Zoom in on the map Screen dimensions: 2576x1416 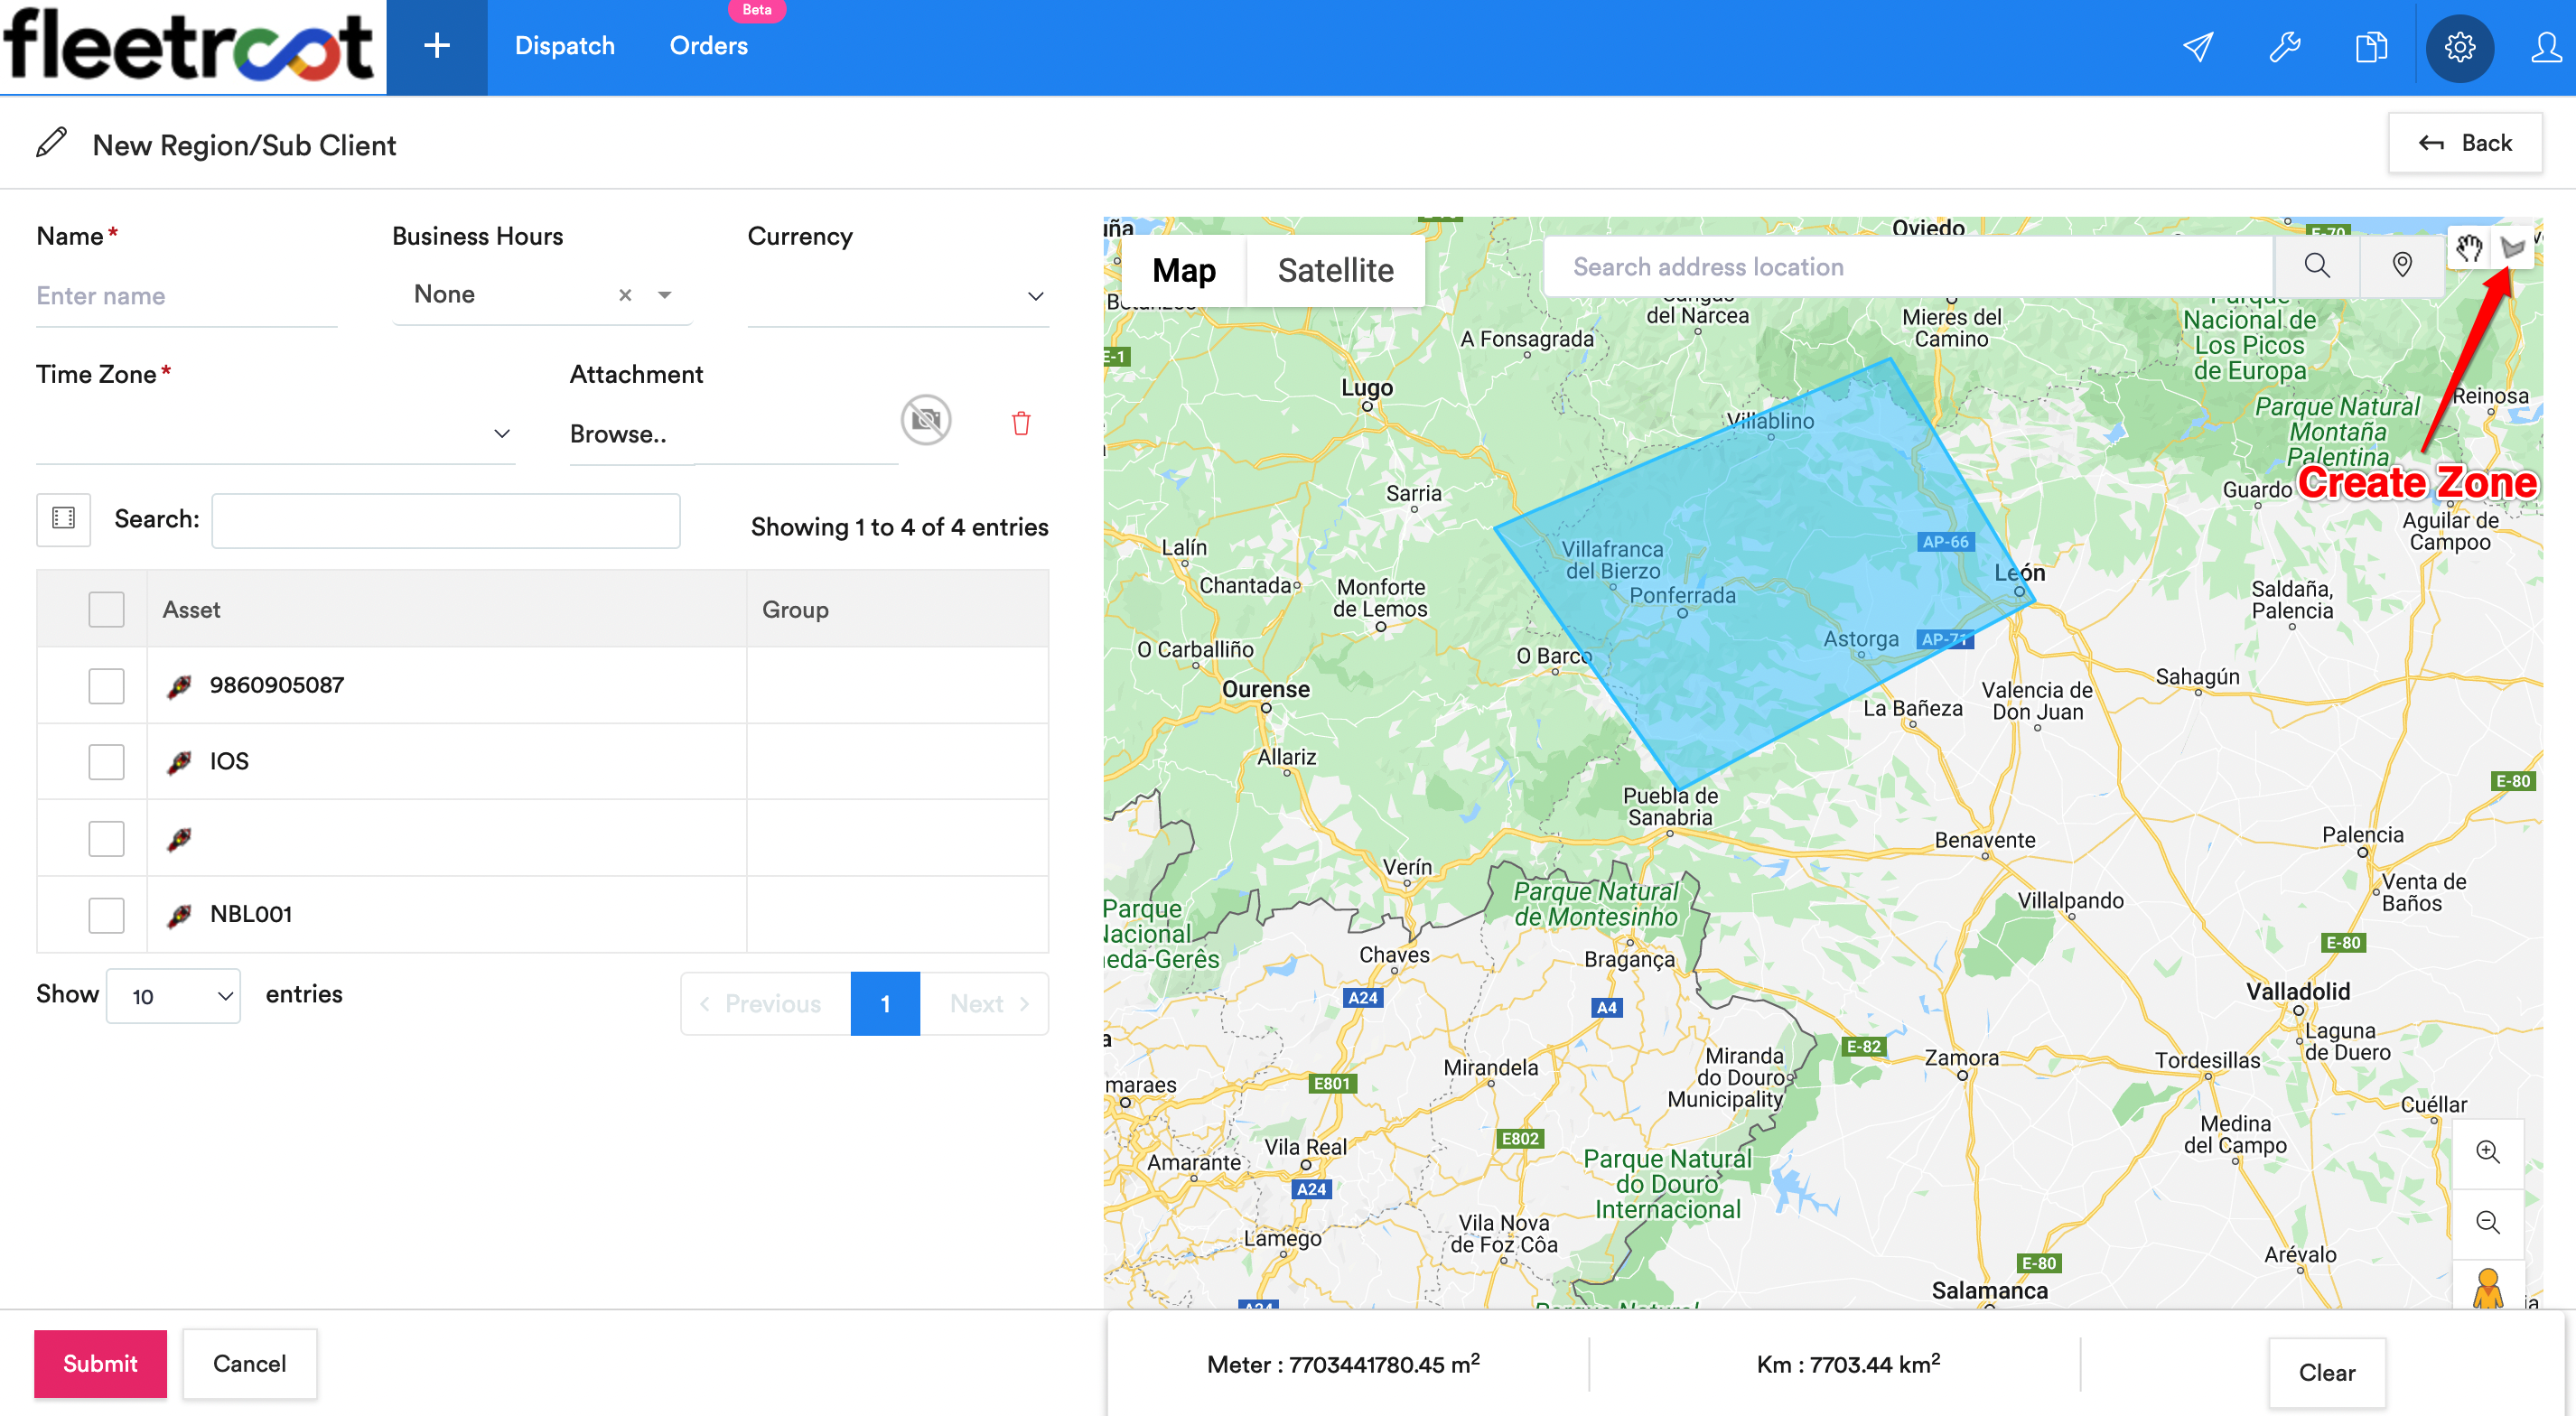click(x=2487, y=1151)
